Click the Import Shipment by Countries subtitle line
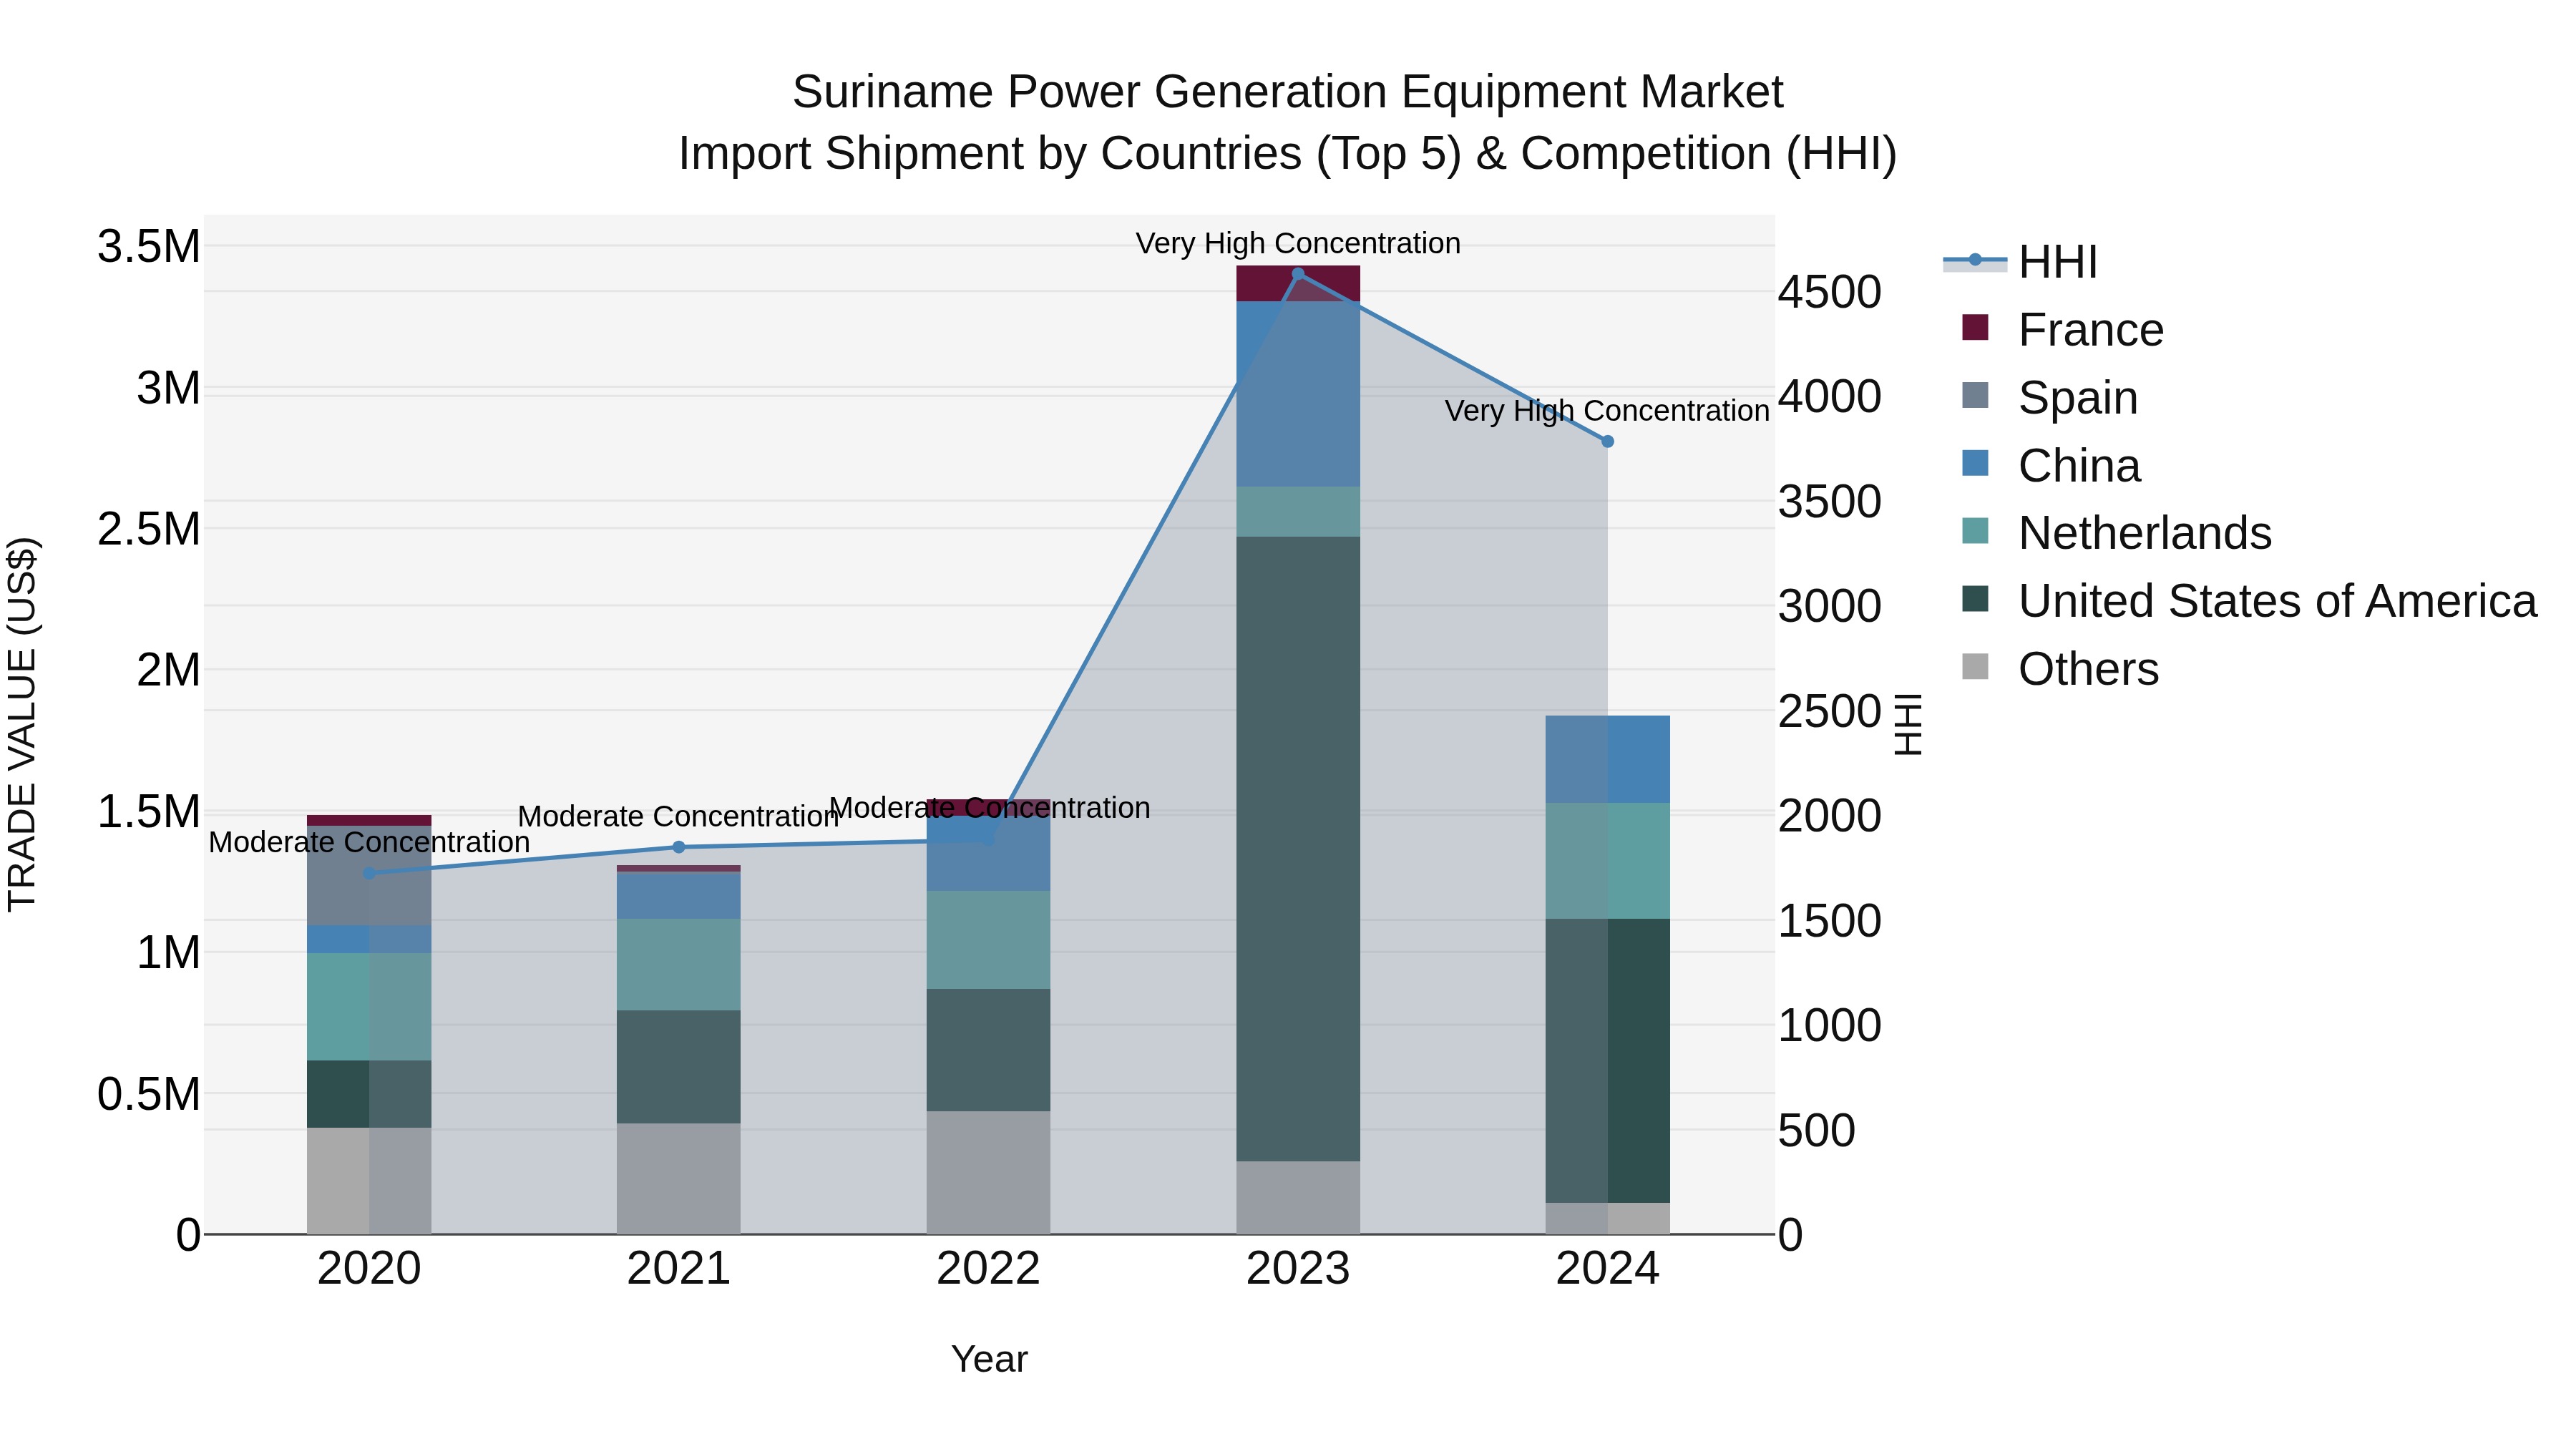This screenshot has width=2576, height=1449. pyautogui.click(x=1288, y=154)
